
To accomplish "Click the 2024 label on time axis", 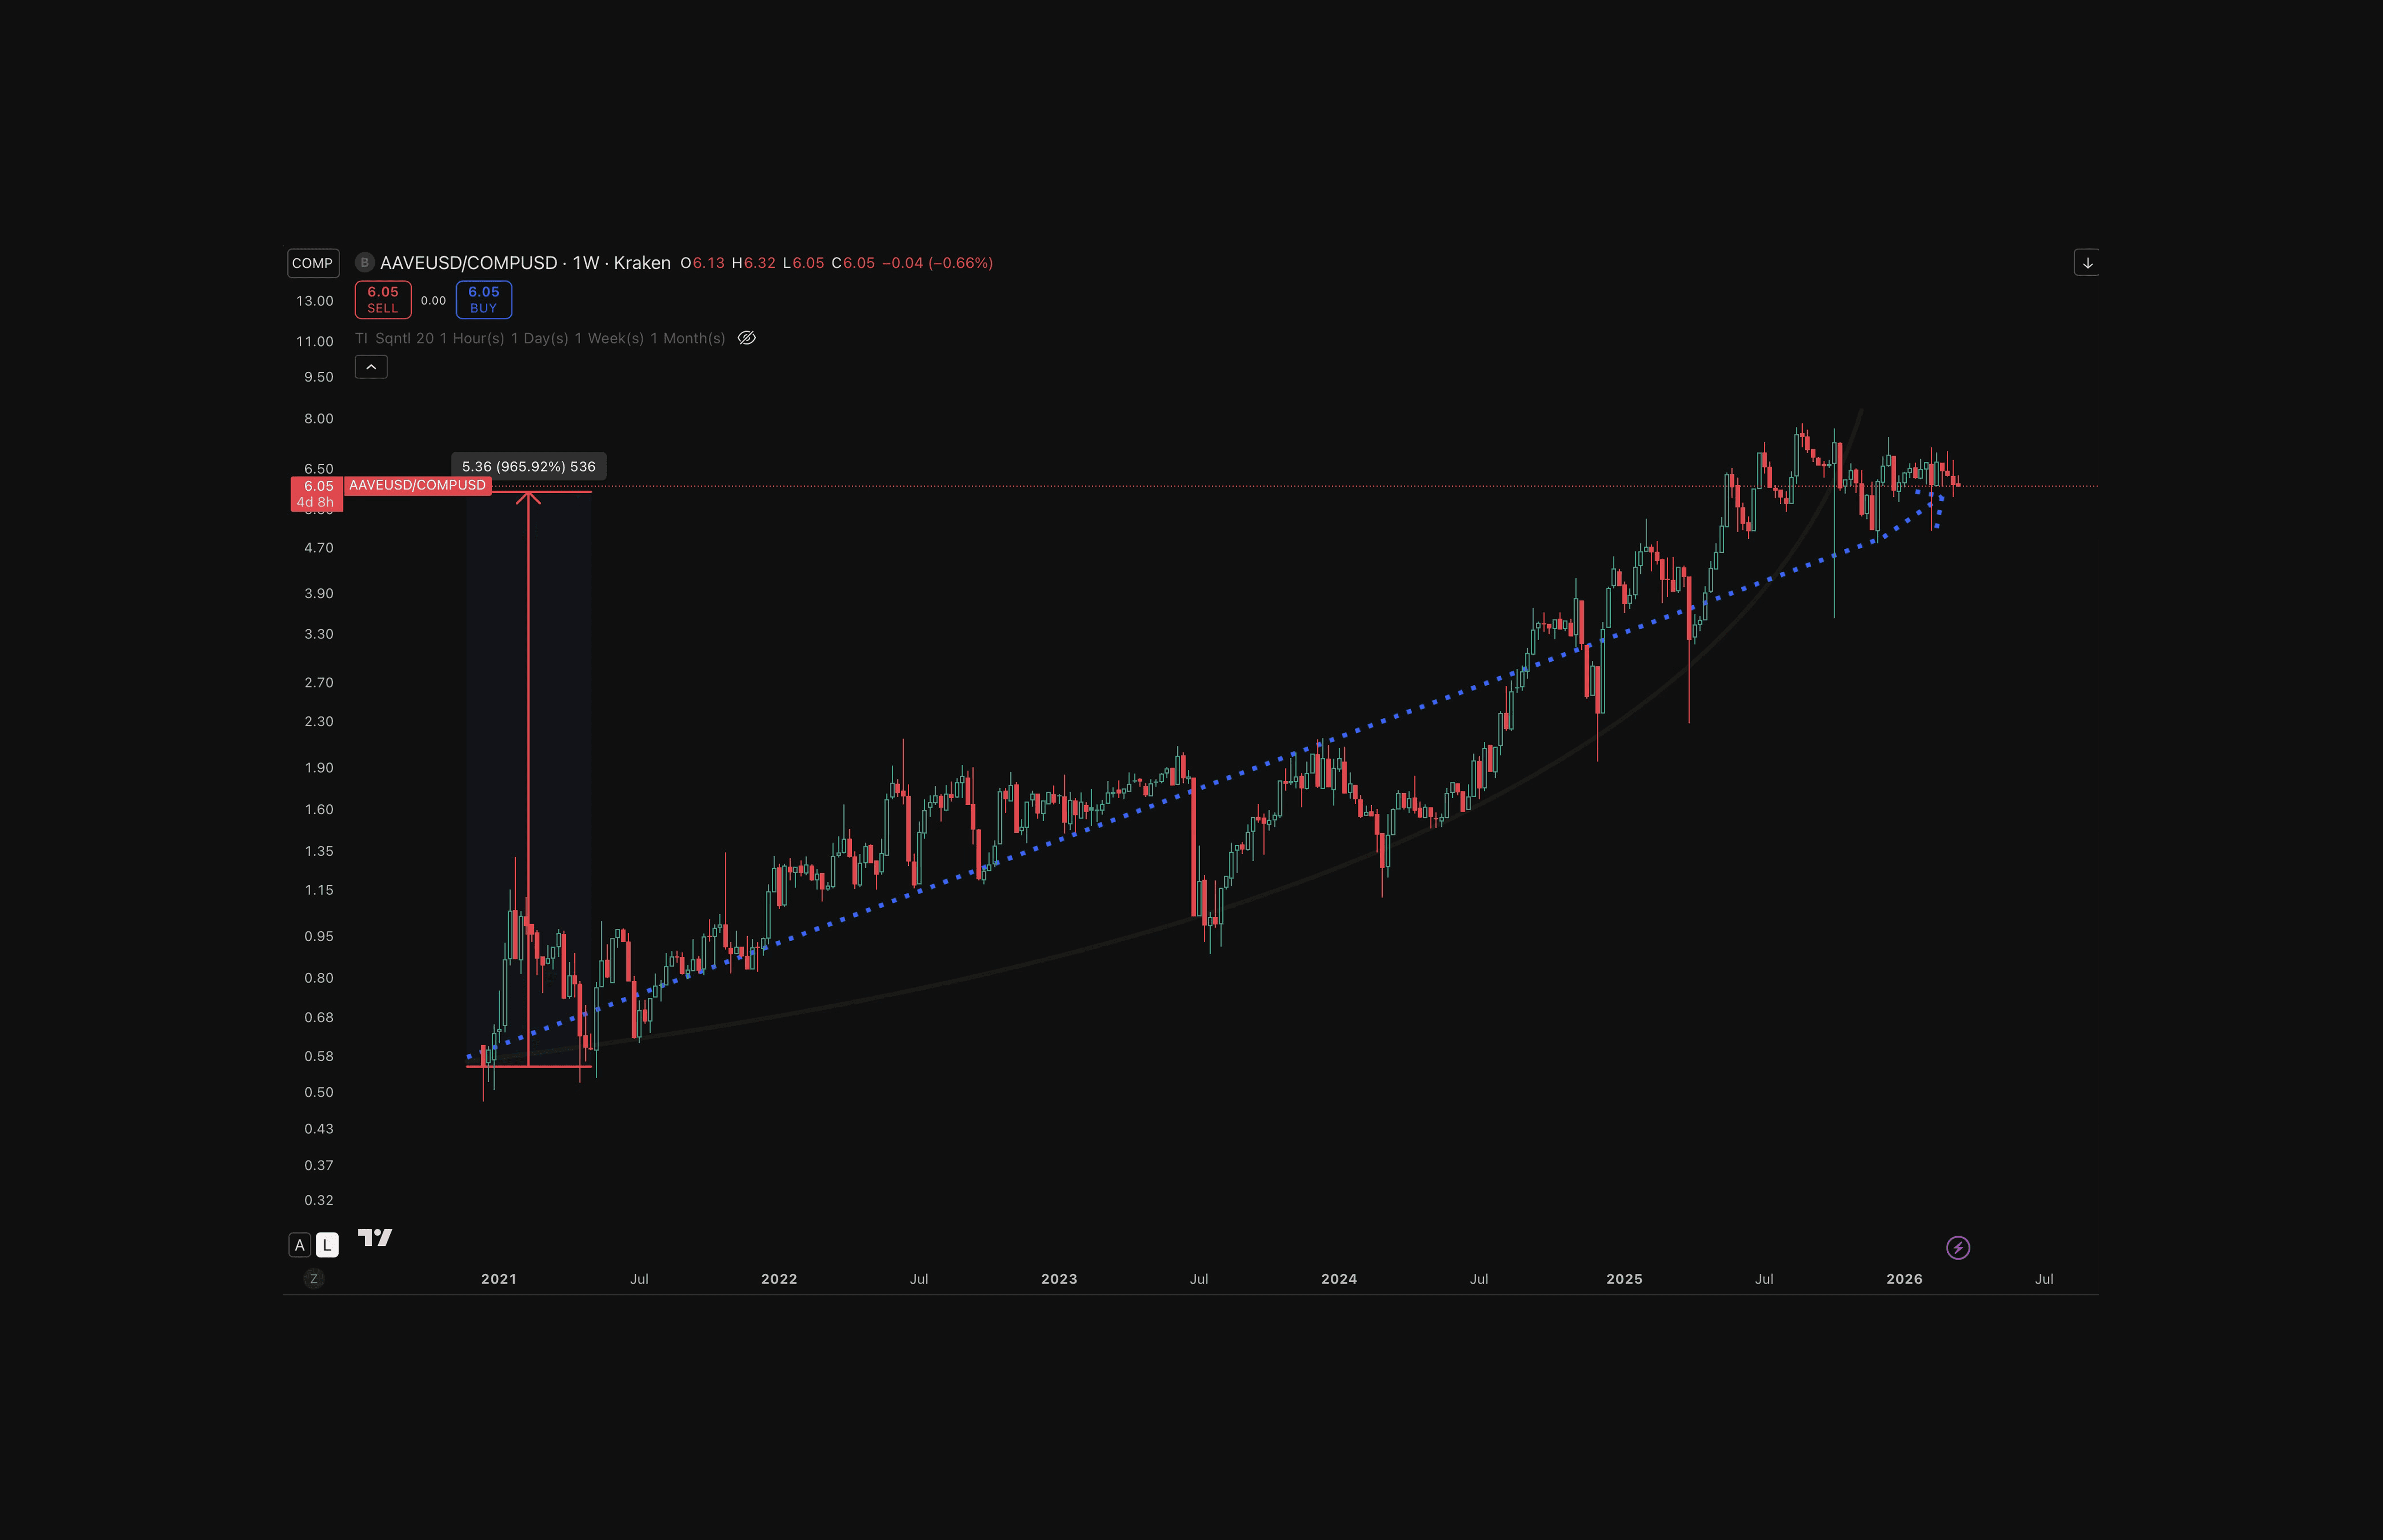I will tap(1338, 1279).
